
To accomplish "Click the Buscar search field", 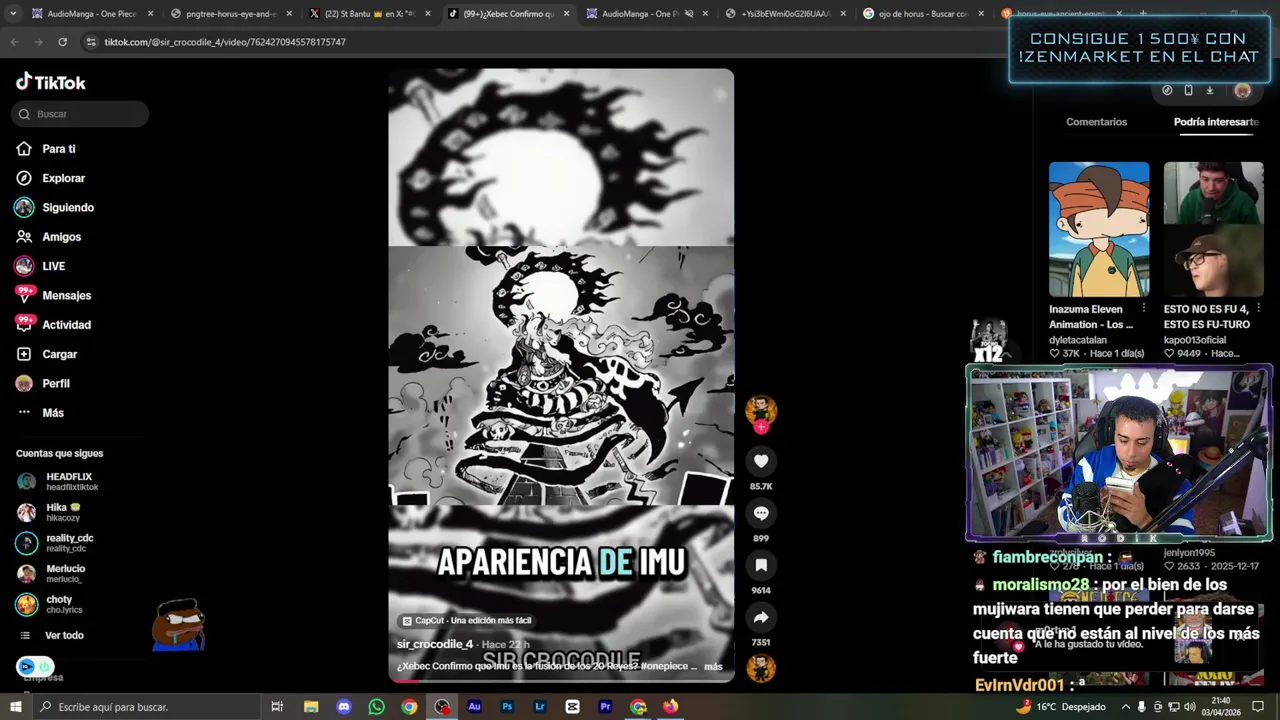I will point(80,114).
